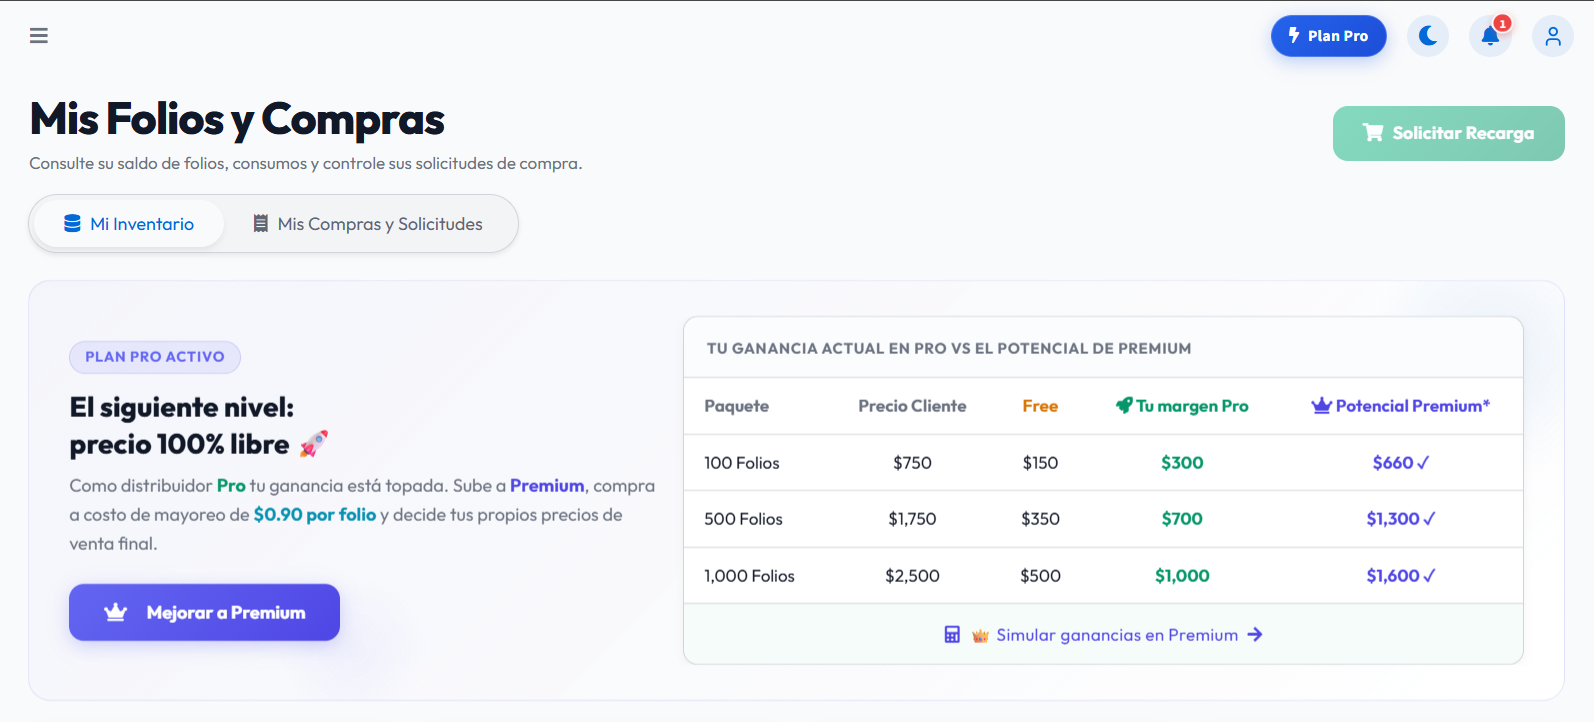This screenshot has height=722, width=1594.
Task: Click the $1,000 Pro margin value
Action: [1182, 576]
